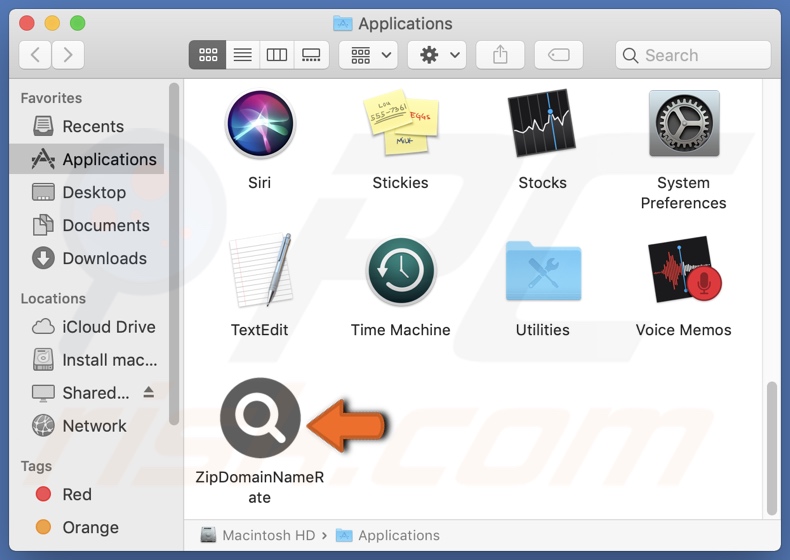The height and width of the screenshot is (560, 790).
Task: Click the Favorites section header
Action: tap(51, 98)
